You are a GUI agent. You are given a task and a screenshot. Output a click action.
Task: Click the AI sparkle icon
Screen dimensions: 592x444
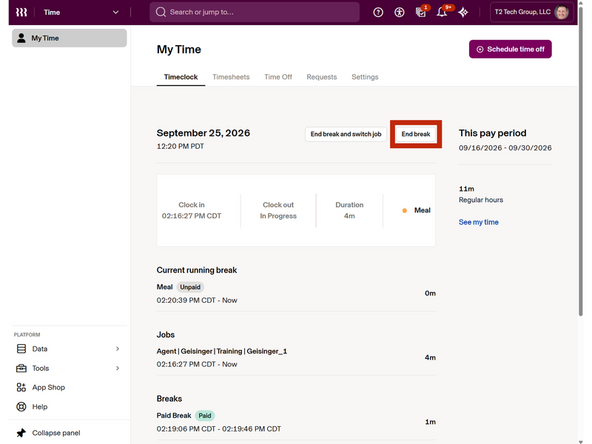coord(463,12)
